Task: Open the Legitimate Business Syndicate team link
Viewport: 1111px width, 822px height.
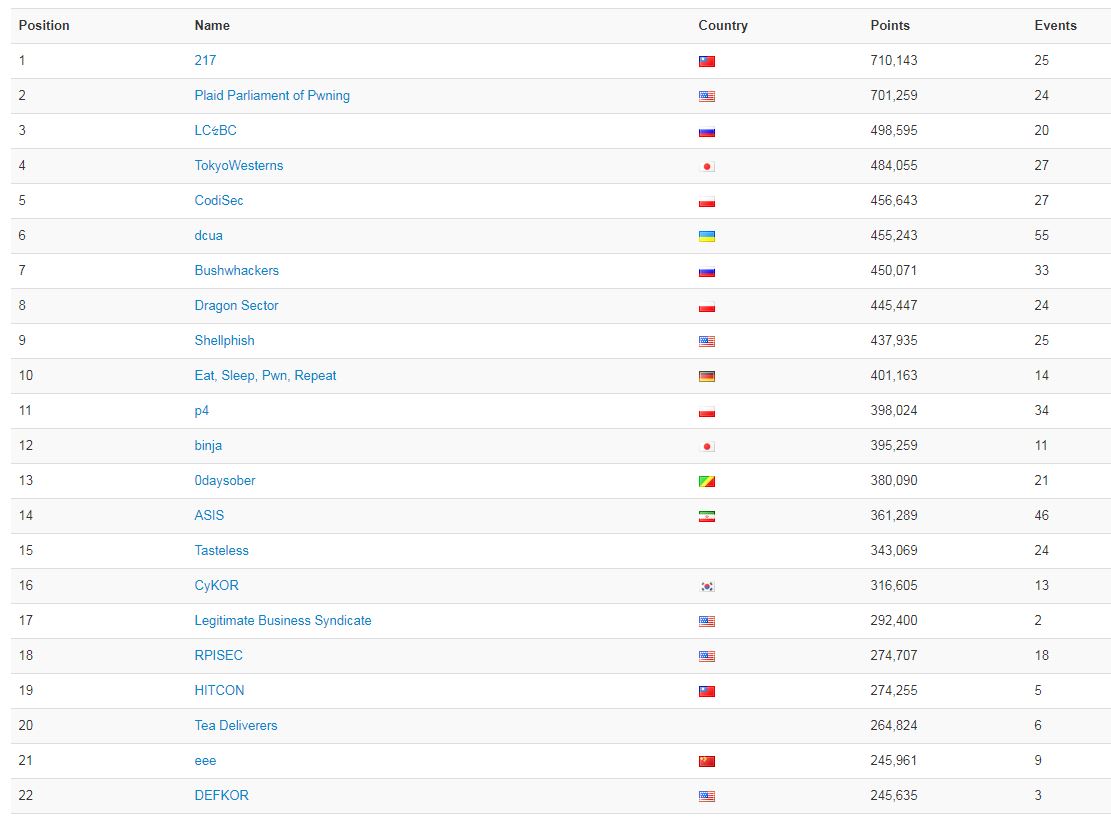Action: click(282, 620)
